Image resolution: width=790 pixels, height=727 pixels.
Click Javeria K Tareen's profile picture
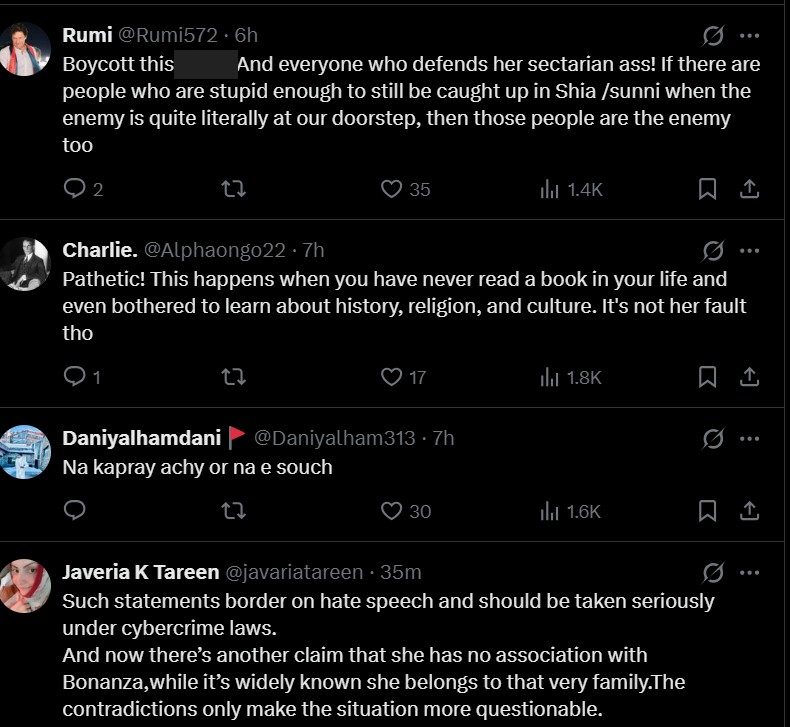point(25,586)
